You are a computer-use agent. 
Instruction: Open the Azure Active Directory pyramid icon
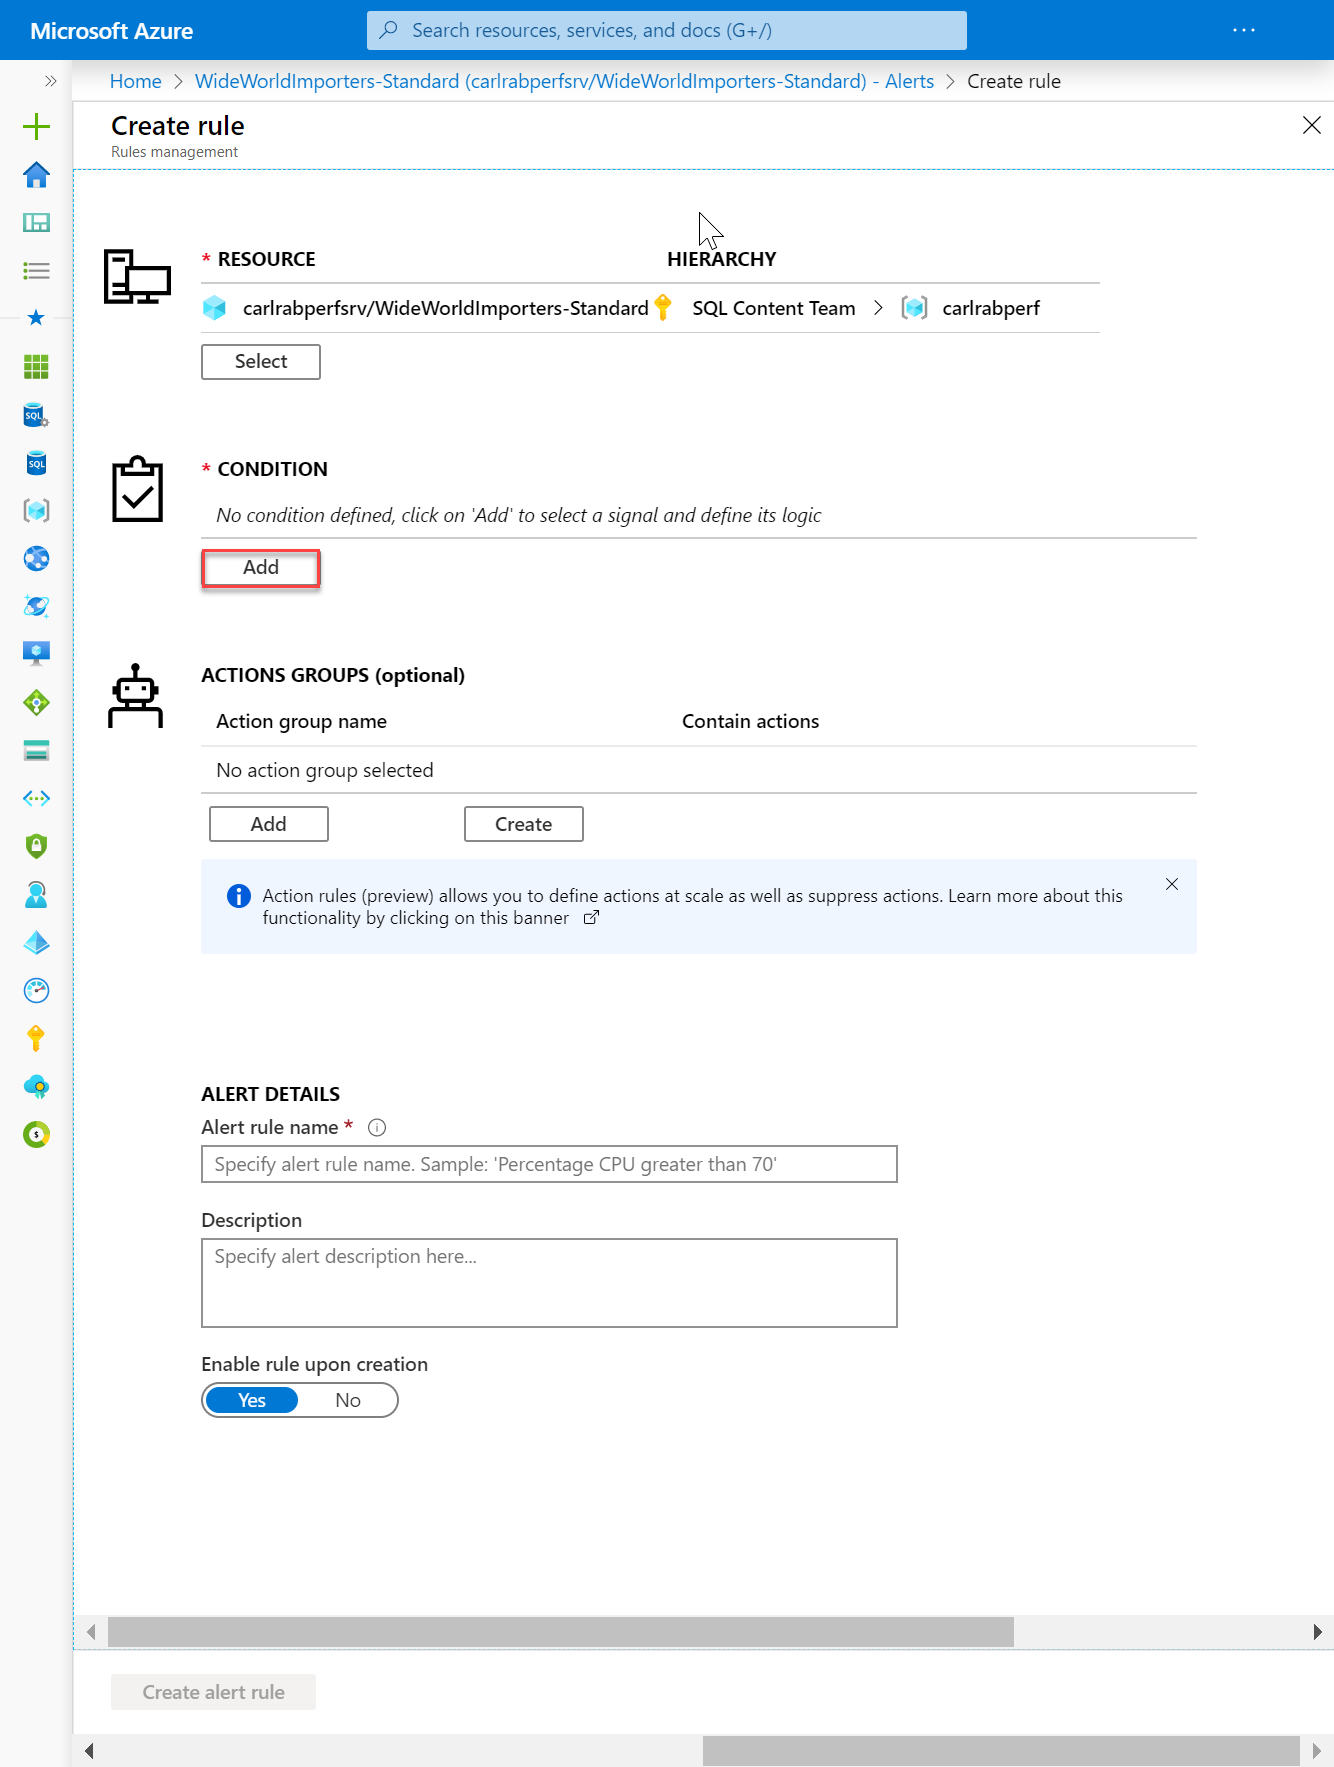(36, 942)
